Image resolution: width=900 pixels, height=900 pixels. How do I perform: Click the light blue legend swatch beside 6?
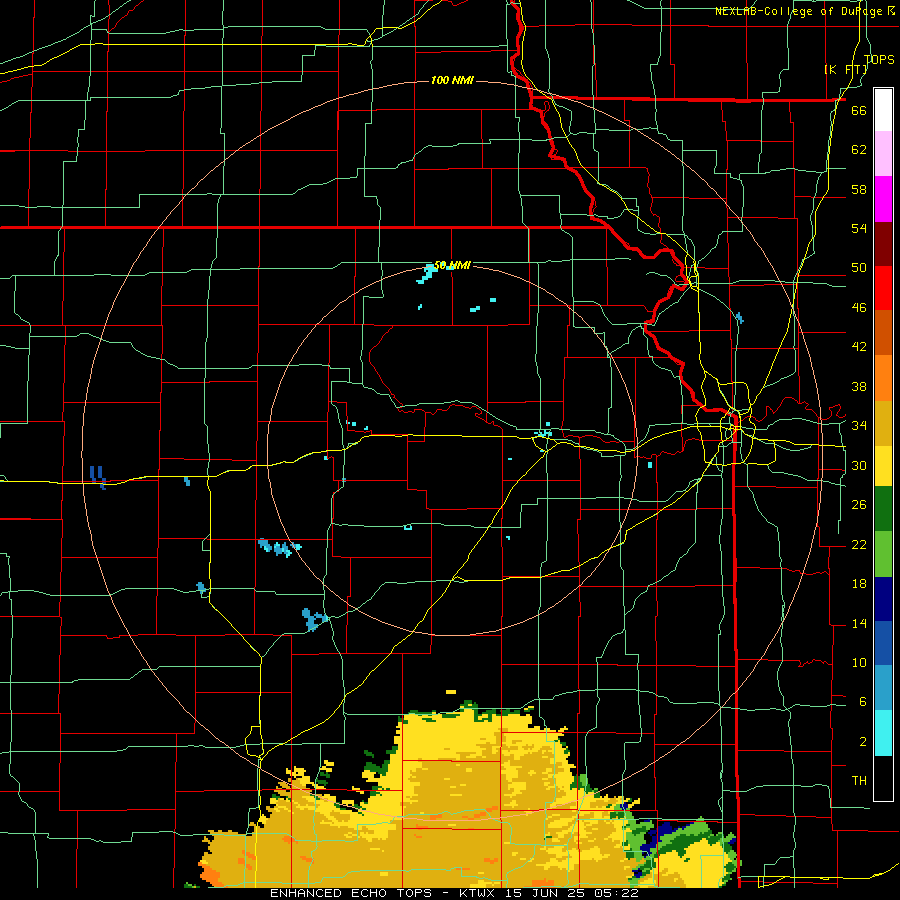click(883, 688)
